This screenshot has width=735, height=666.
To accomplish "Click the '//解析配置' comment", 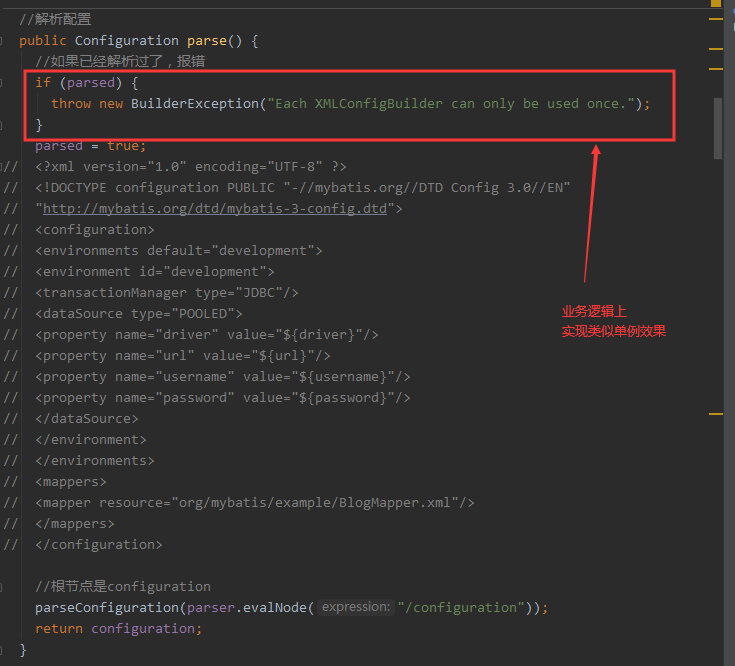I will [55, 19].
